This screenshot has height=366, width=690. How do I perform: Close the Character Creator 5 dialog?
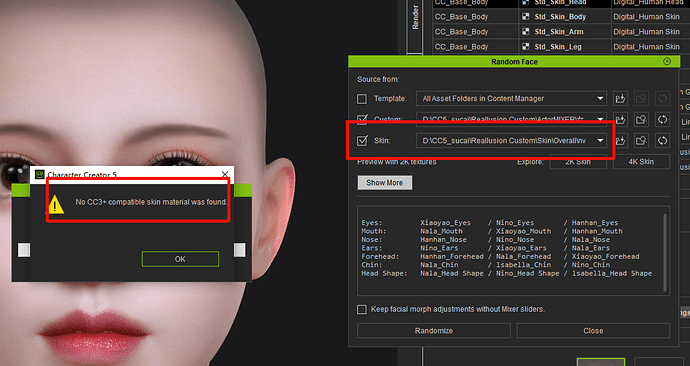[x=225, y=174]
